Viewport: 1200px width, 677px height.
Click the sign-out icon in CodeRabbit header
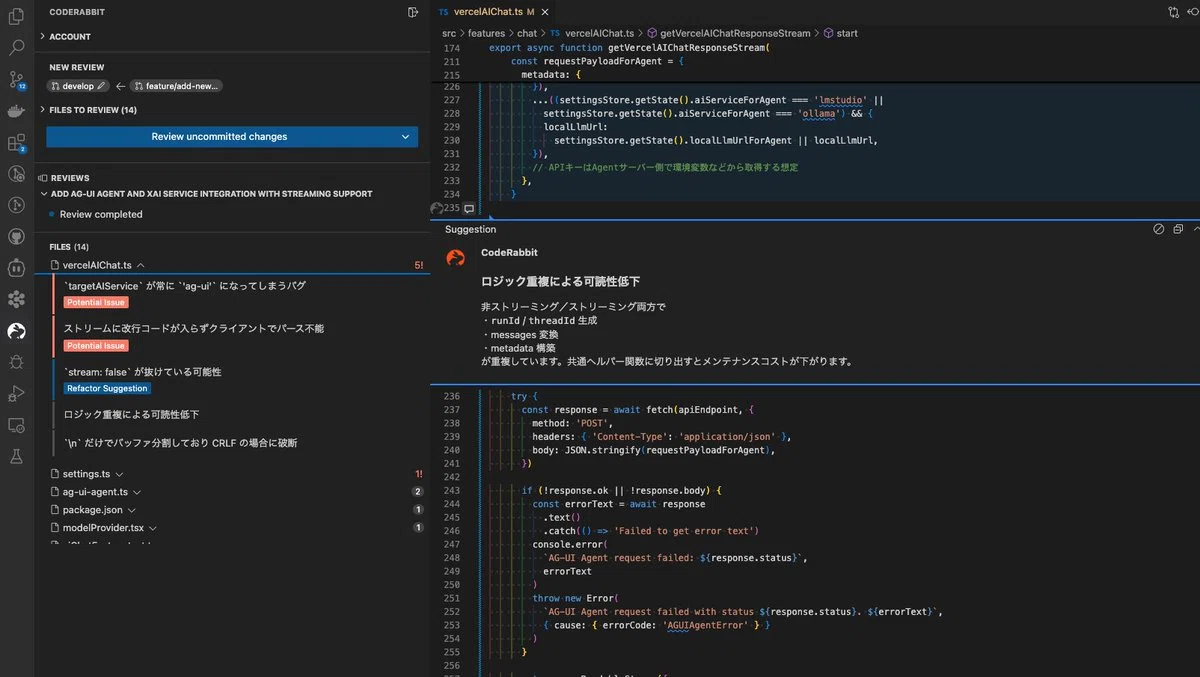point(413,12)
